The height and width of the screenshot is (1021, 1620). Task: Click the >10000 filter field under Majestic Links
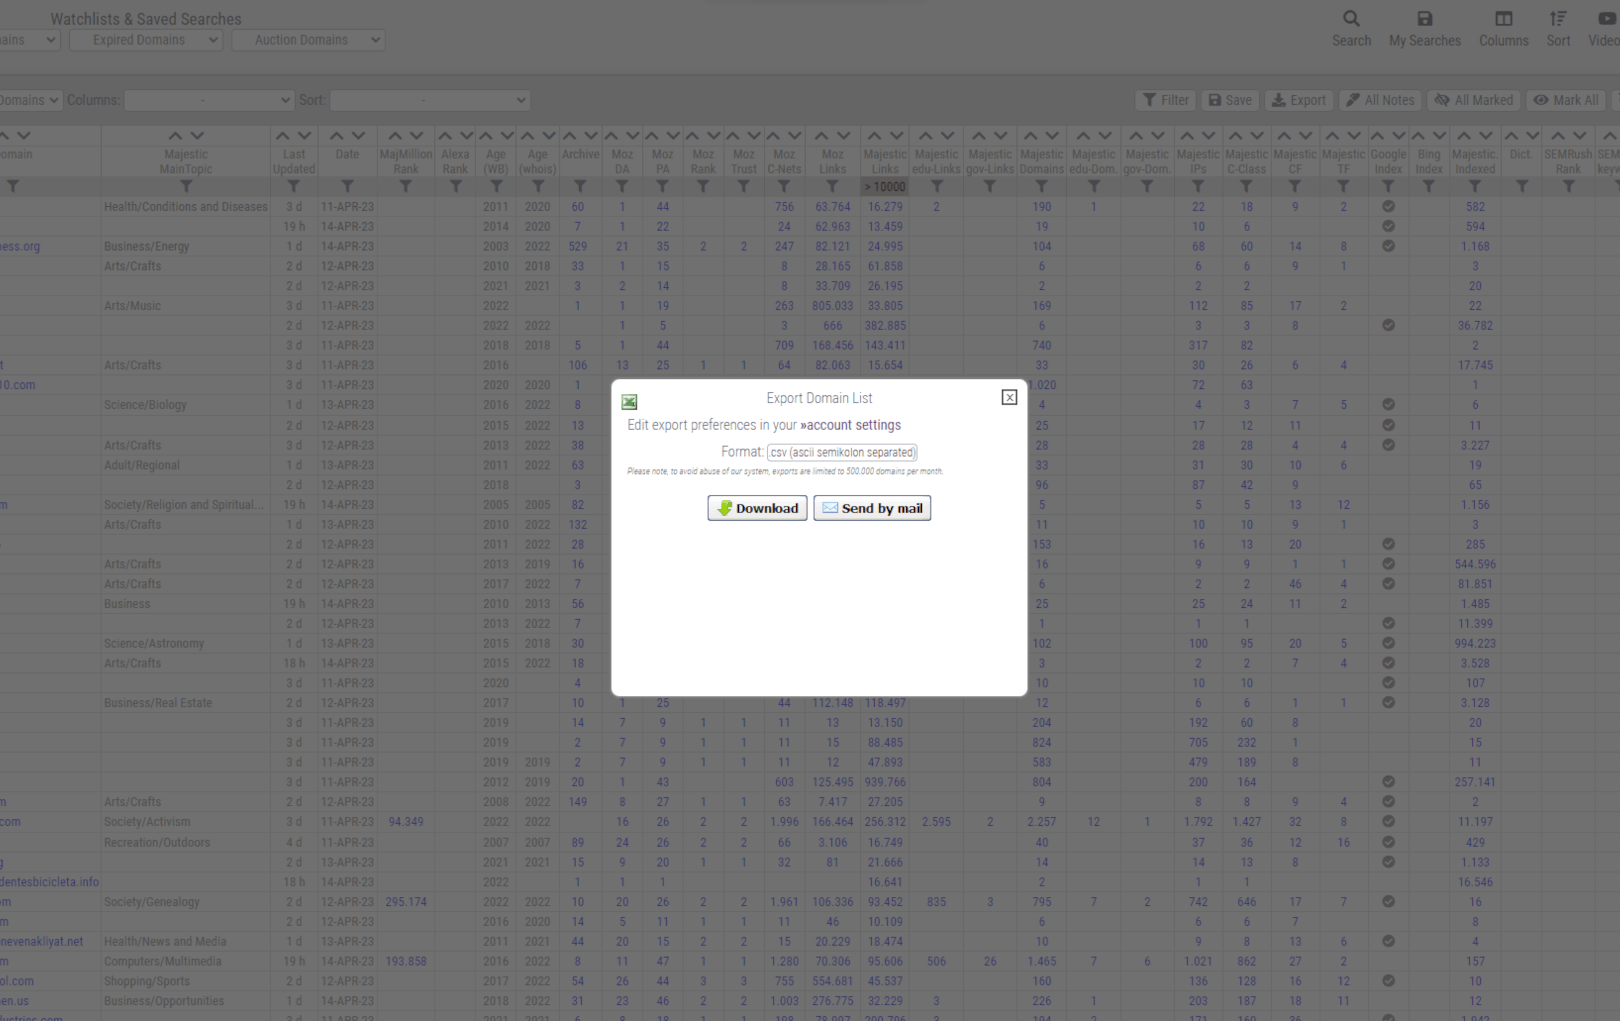(x=884, y=186)
